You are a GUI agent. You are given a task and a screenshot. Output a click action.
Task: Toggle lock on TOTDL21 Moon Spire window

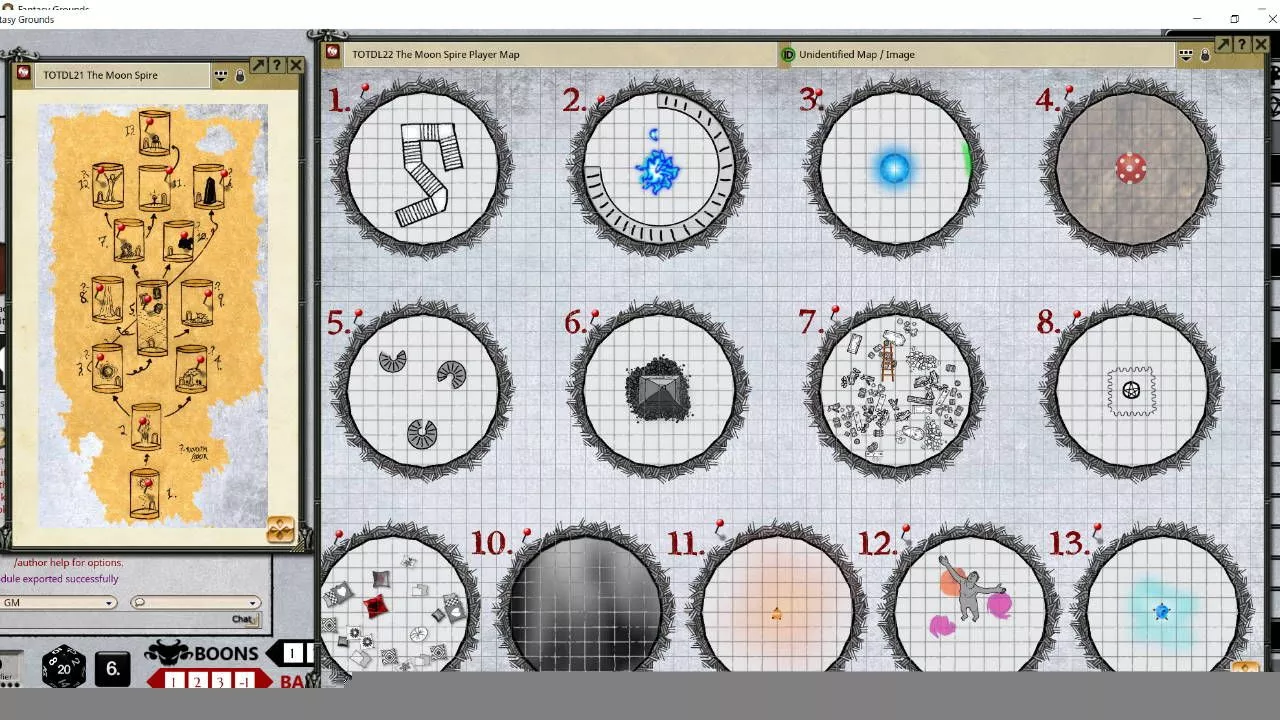click(x=240, y=75)
